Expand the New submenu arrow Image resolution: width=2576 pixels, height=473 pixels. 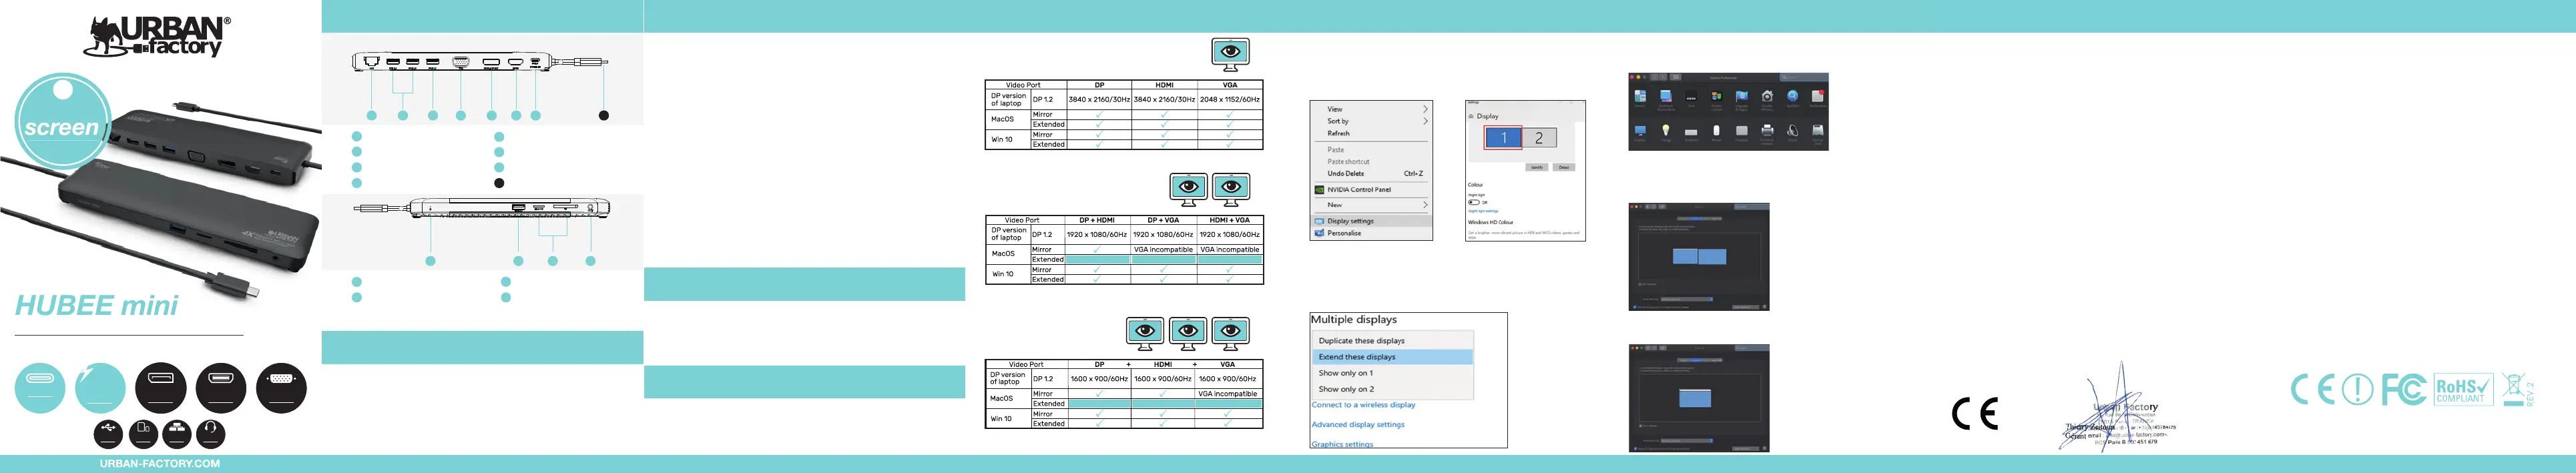1425,205
